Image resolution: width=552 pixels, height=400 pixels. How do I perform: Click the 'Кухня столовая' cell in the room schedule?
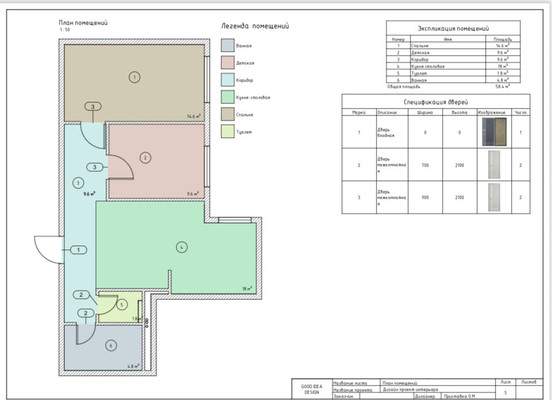(448, 66)
